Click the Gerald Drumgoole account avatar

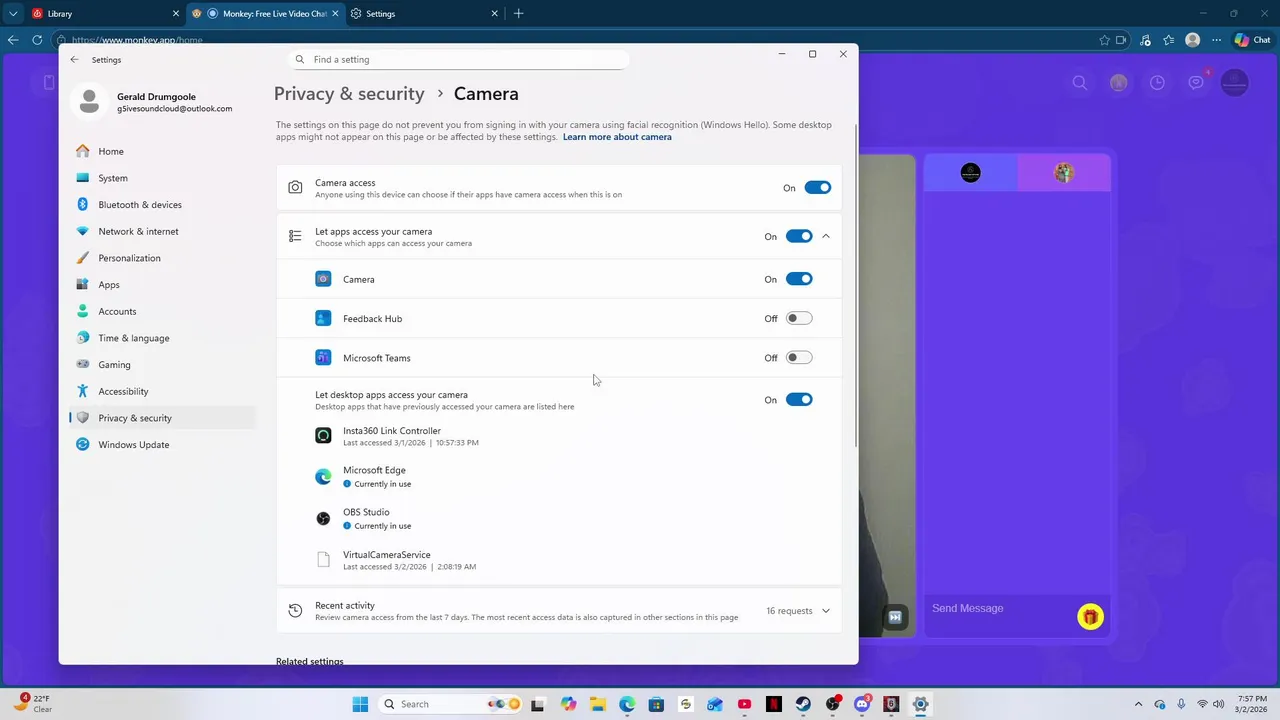(89, 102)
